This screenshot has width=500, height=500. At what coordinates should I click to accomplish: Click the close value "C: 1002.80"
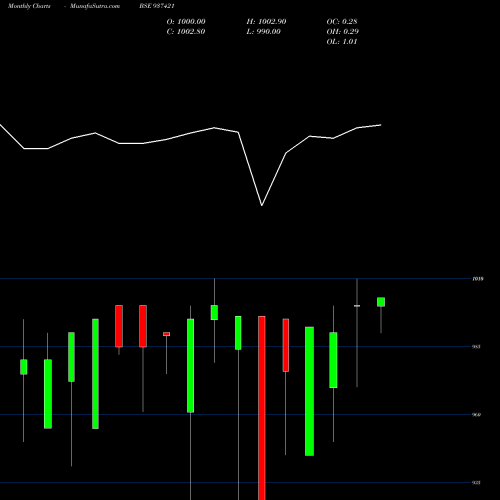point(186,32)
